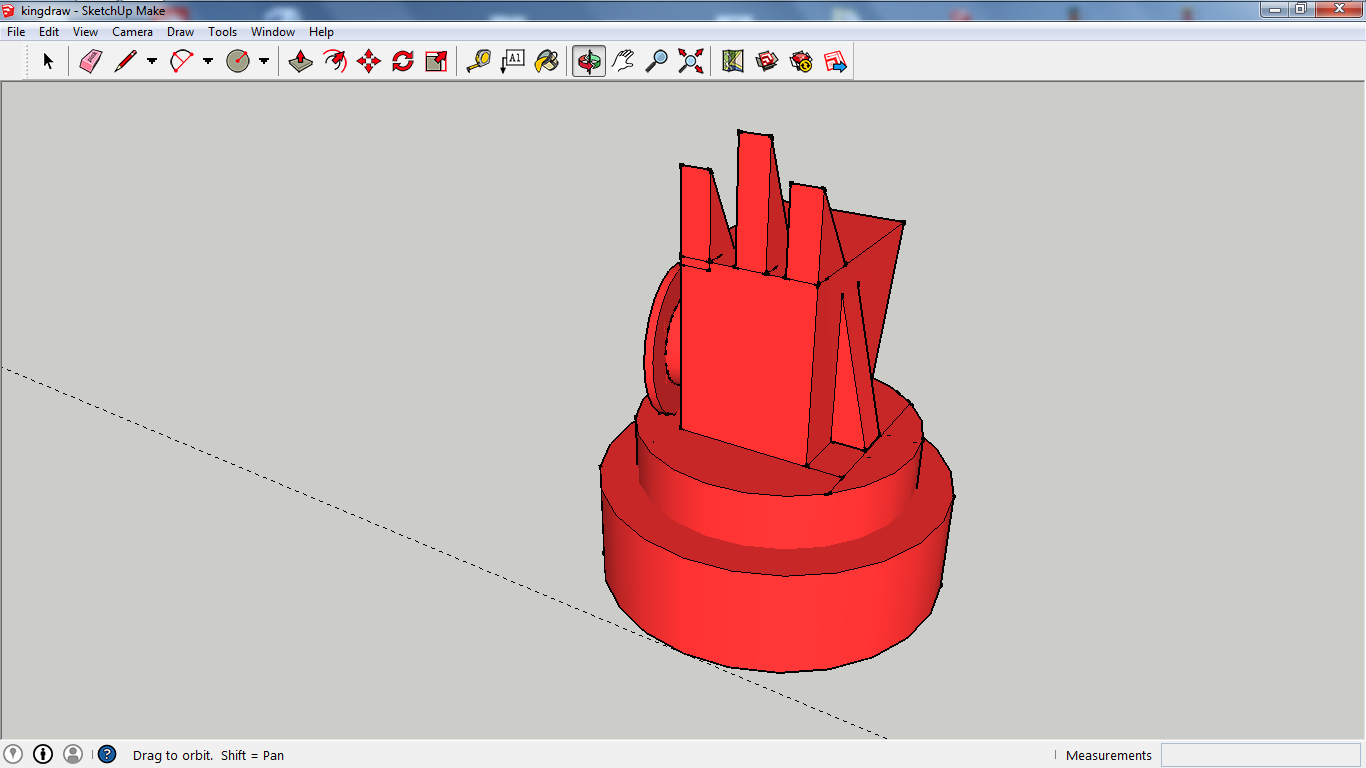Activate the Push/Pull tool
The width and height of the screenshot is (1366, 768).
pyautogui.click(x=300, y=61)
